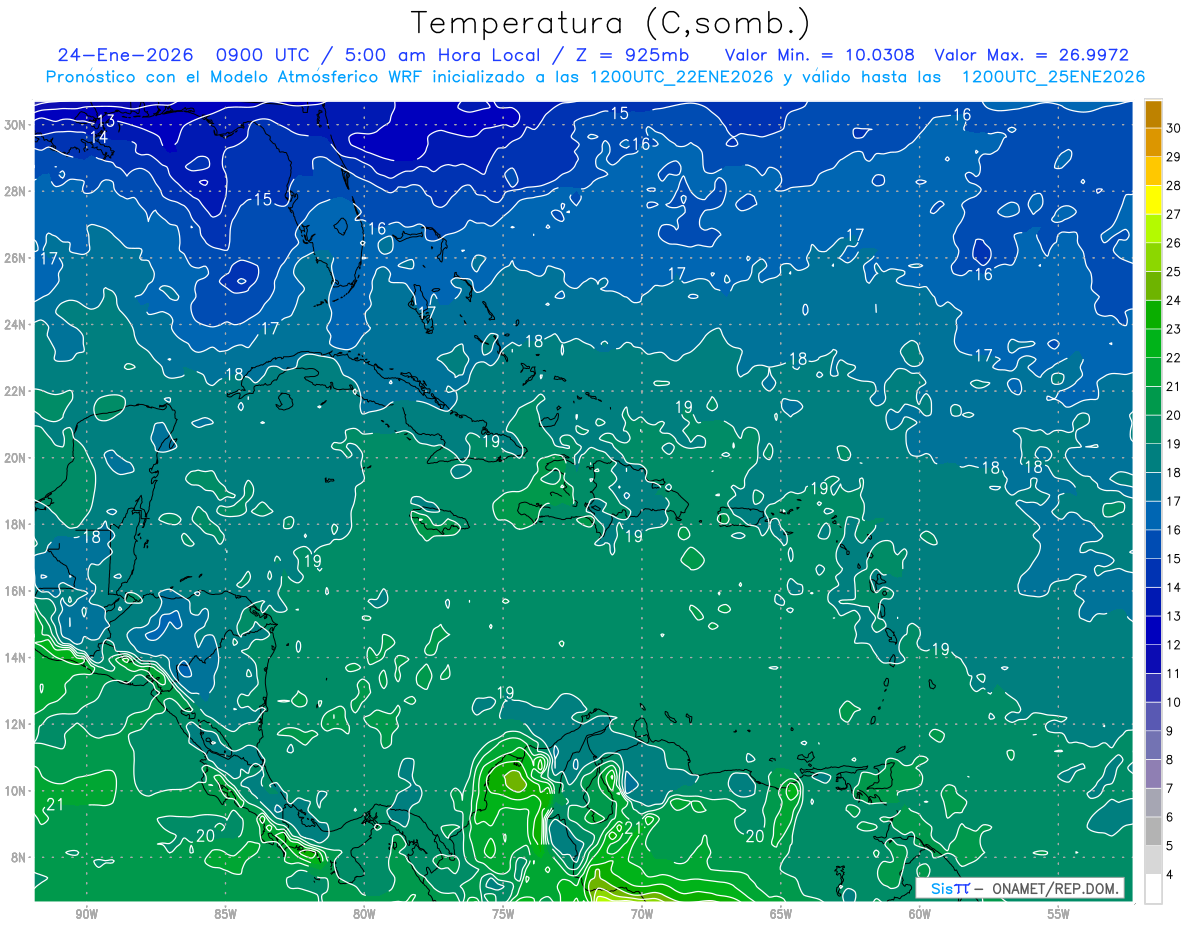Click the latitude label "12N"
The height and width of the screenshot is (927, 1200).
[15, 724]
